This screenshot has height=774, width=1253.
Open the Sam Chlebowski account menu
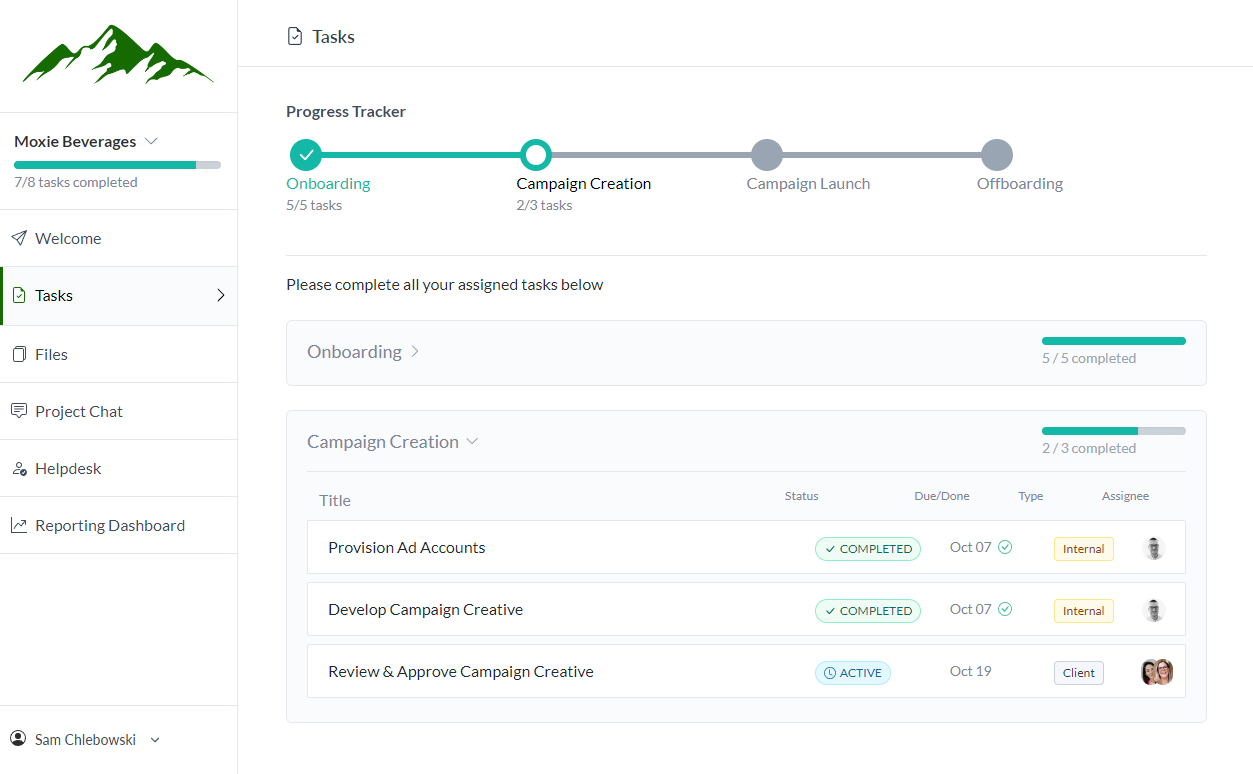pyautogui.click(x=97, y=740)
